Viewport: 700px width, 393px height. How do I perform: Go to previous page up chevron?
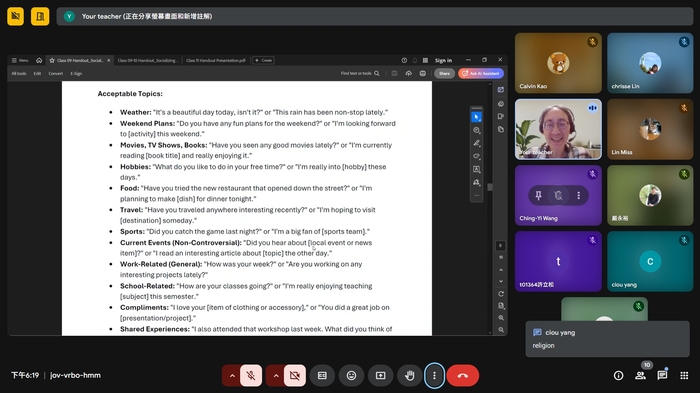(501, 270)
